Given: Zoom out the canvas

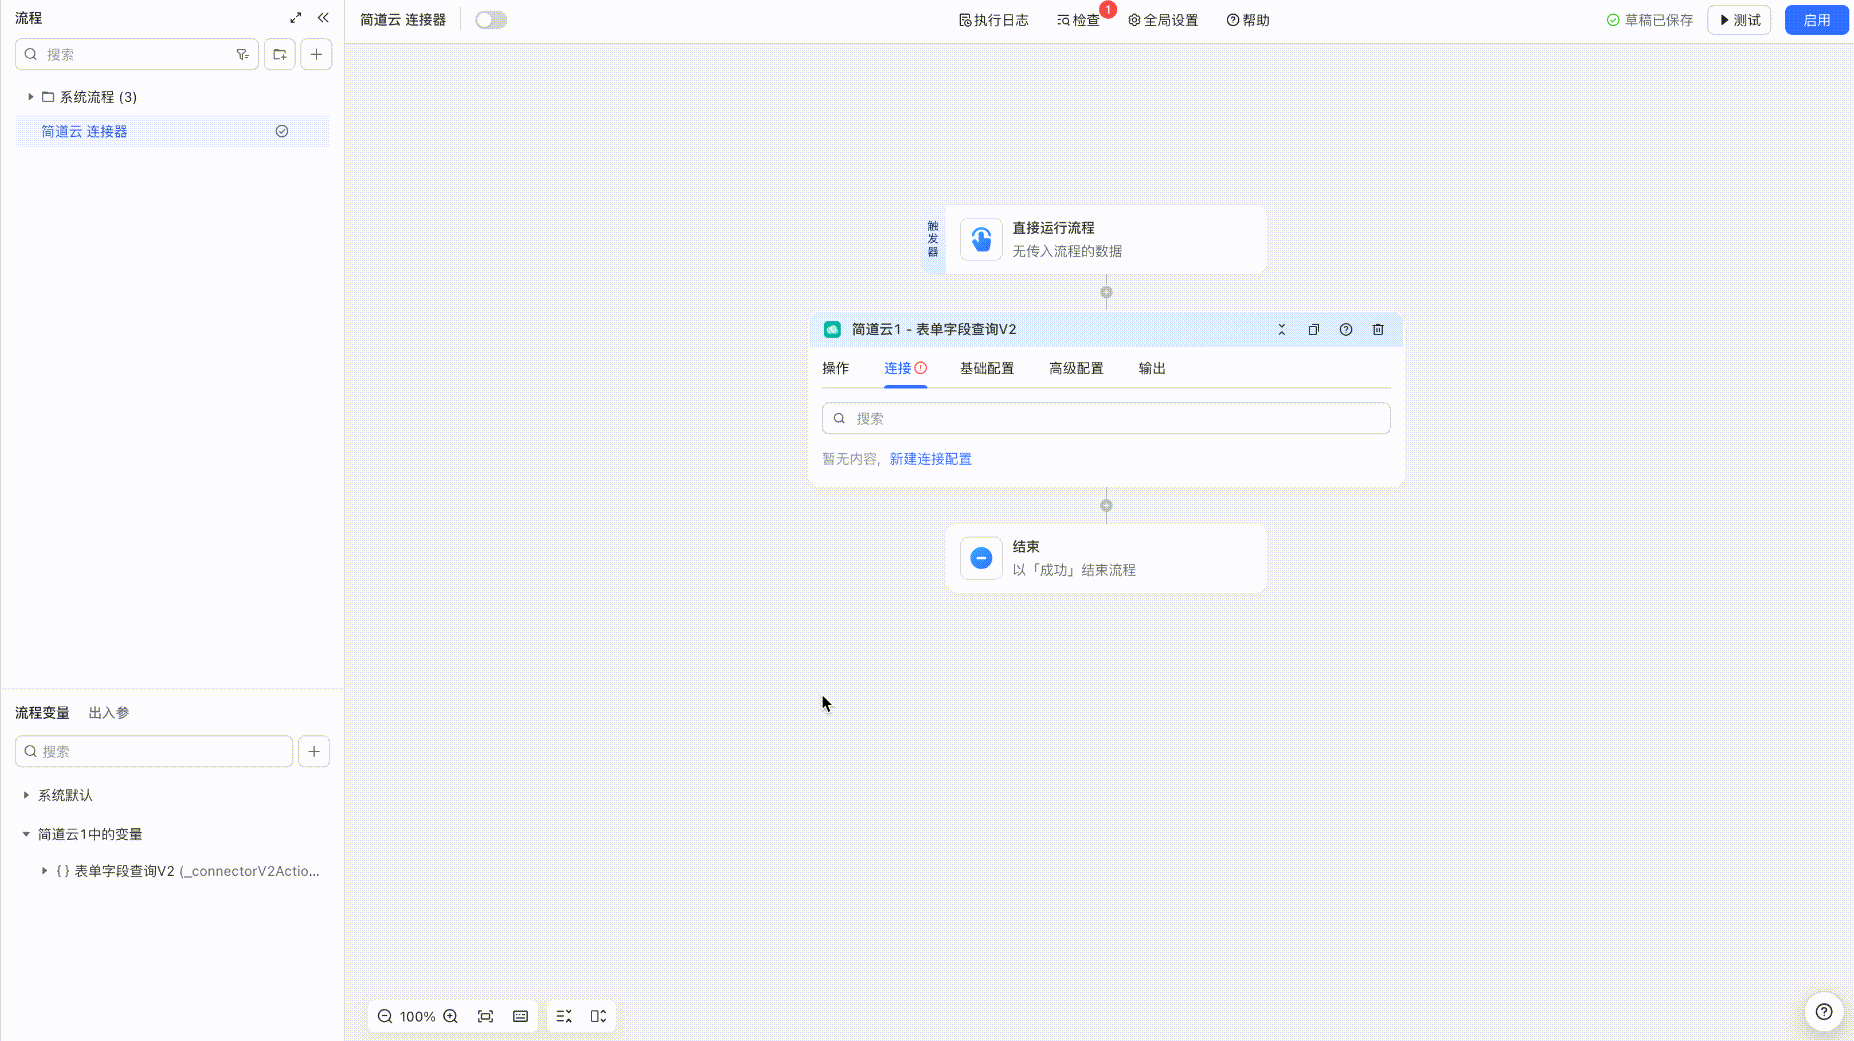Looking at the screenshot, I should [x=385, y=1016].
